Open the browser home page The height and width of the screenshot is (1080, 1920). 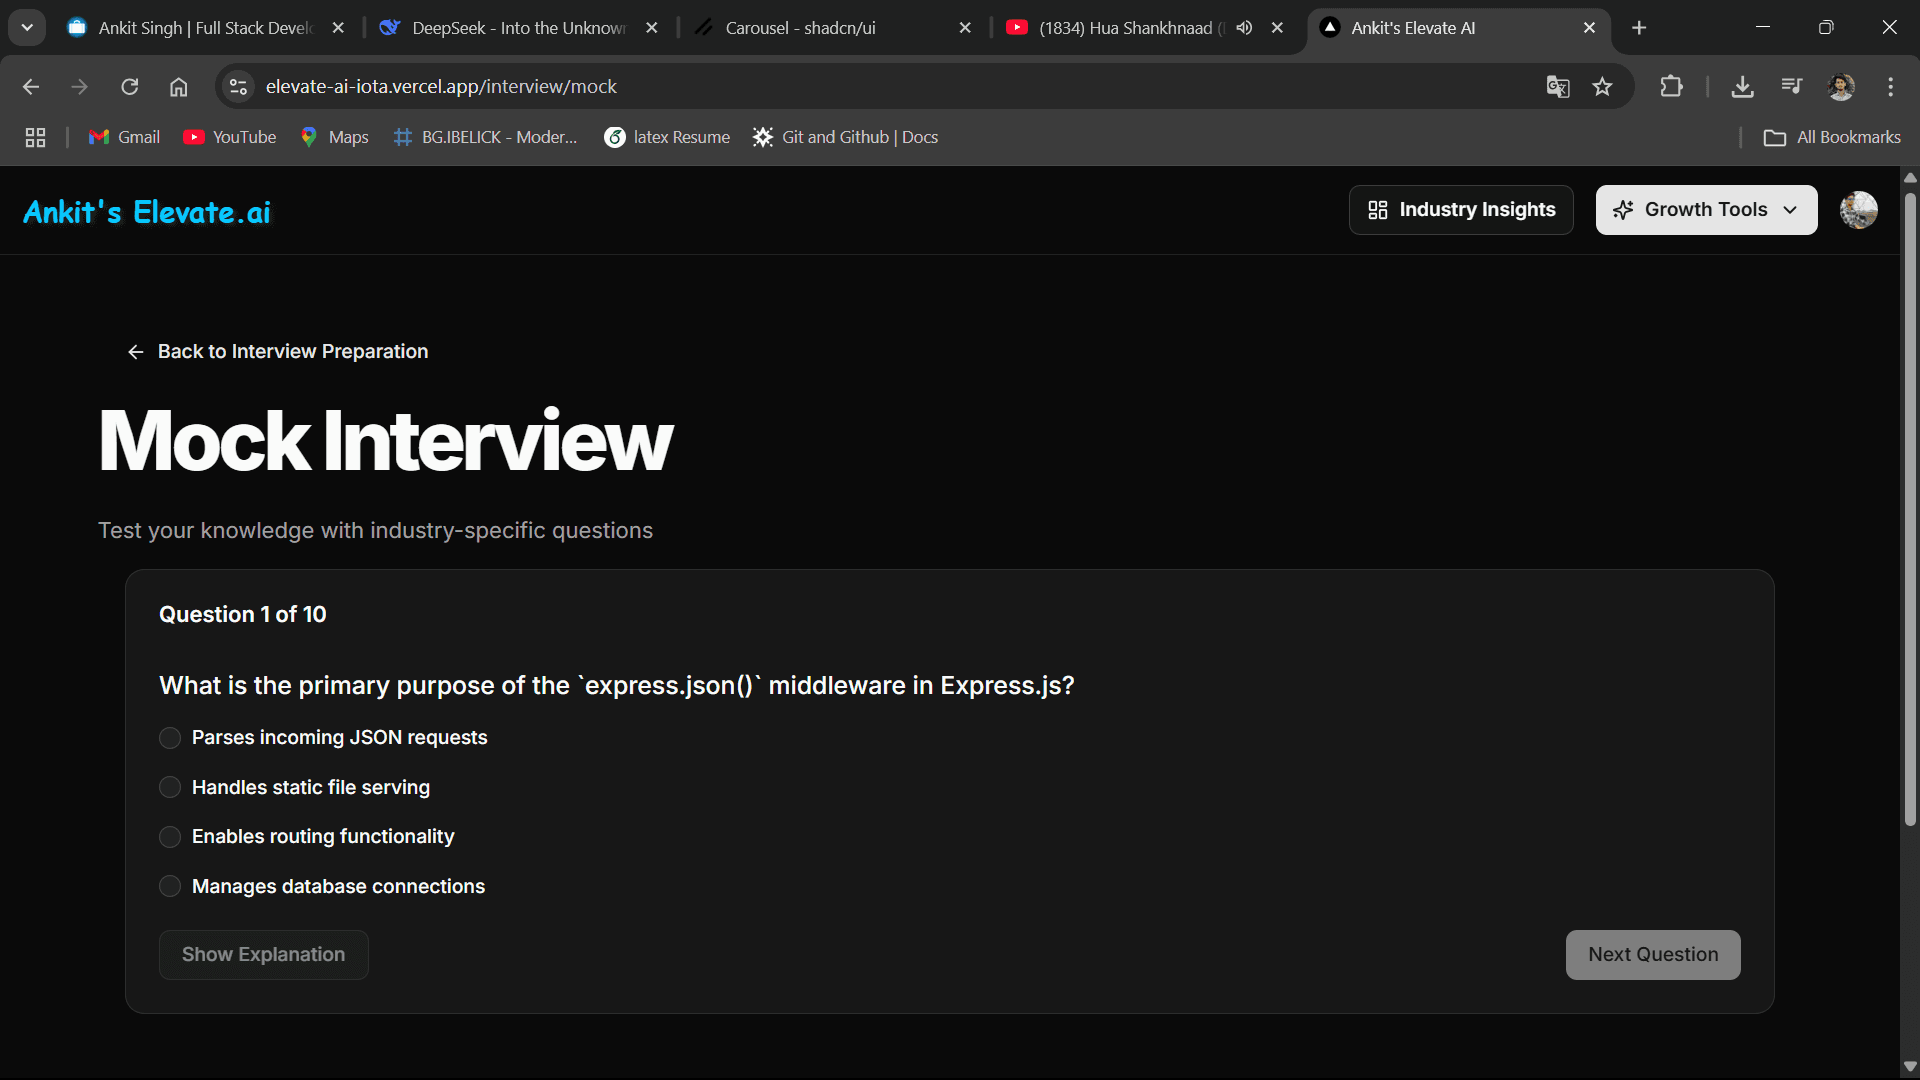click(x=179, y=87)
